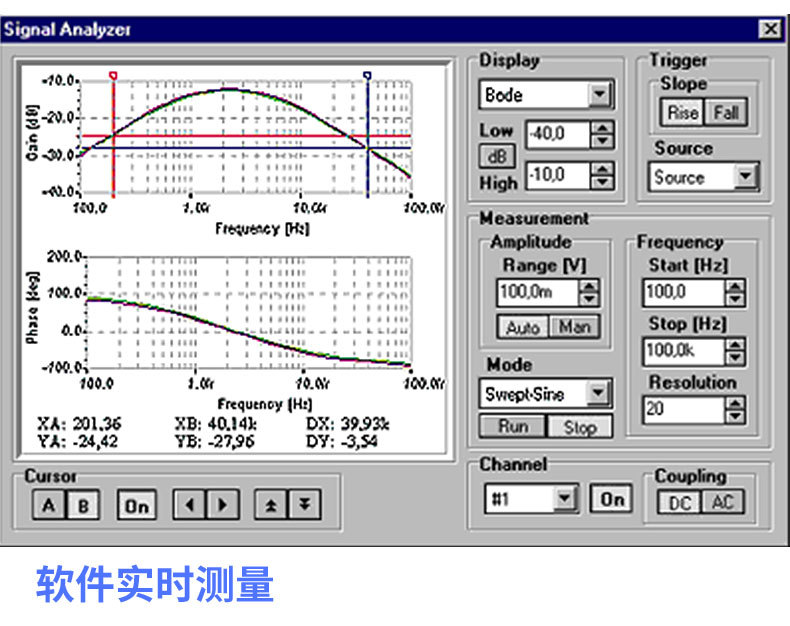Increase the Stop frequency

[735, 345]
